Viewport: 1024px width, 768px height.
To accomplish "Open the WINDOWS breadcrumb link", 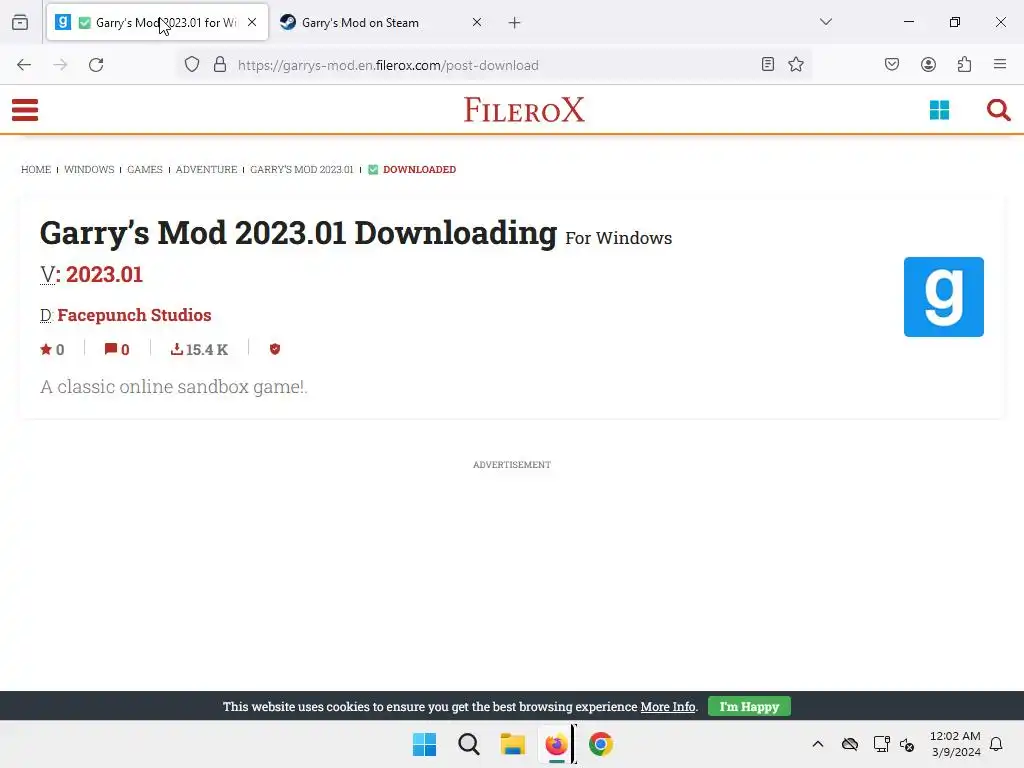I will [89, 169].
